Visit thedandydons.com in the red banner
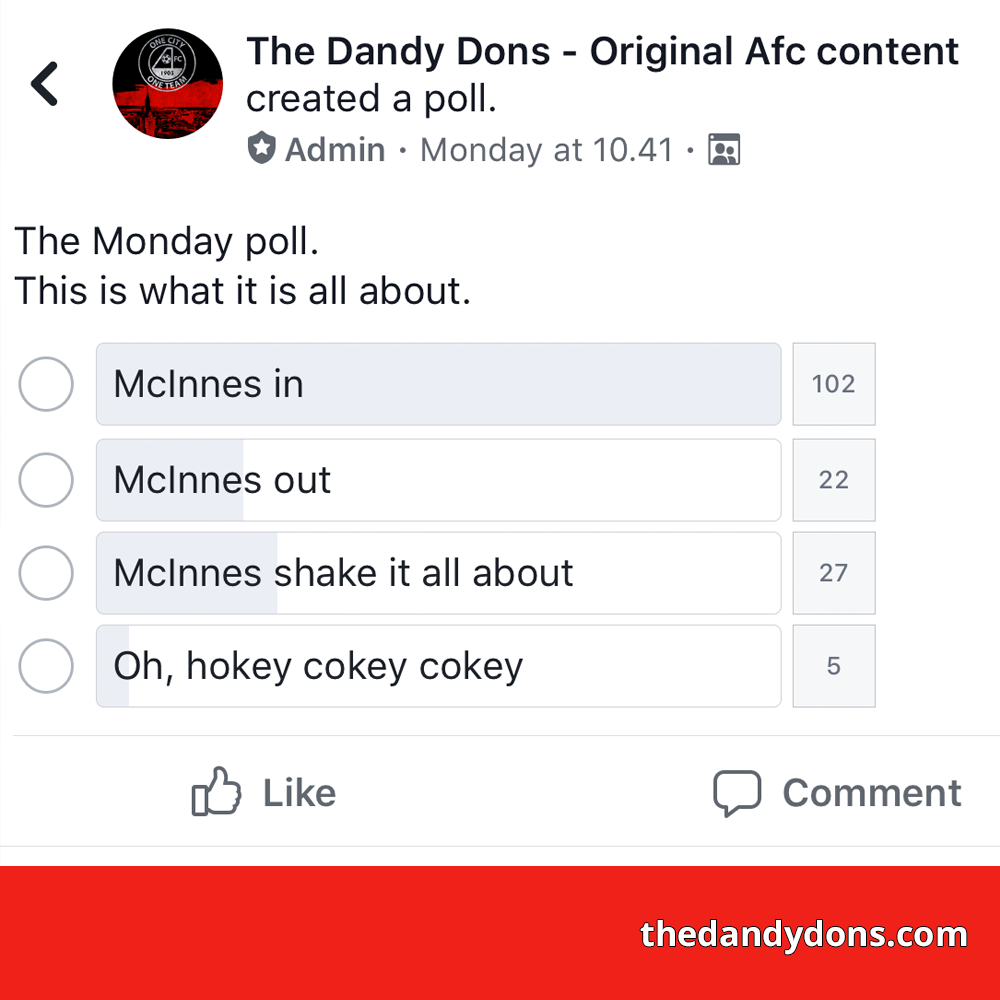 804,934
